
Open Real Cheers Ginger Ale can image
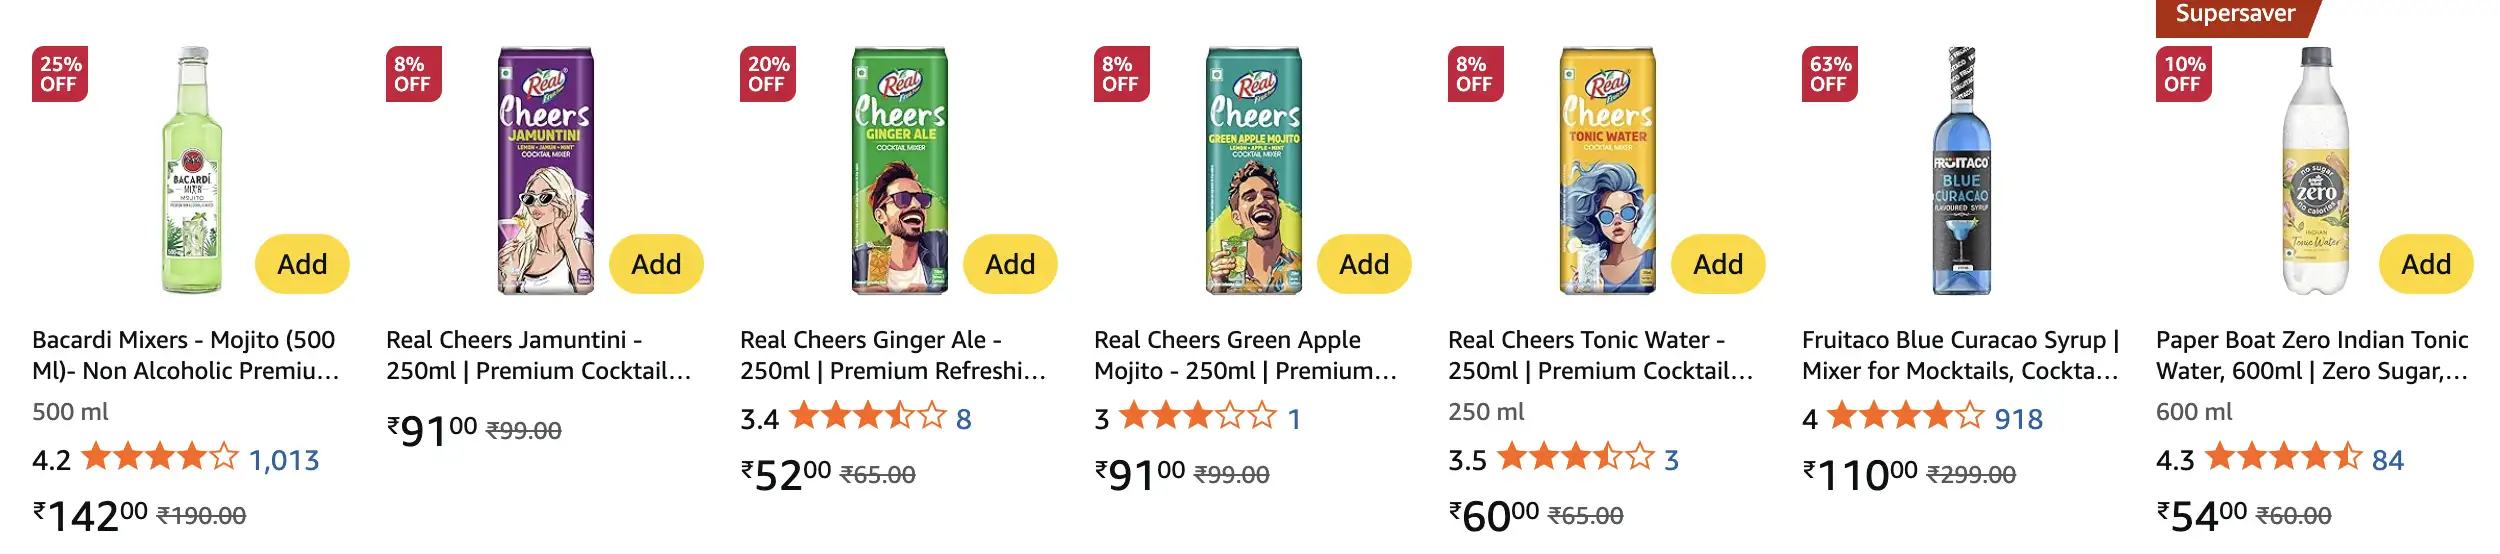(900, 170)
